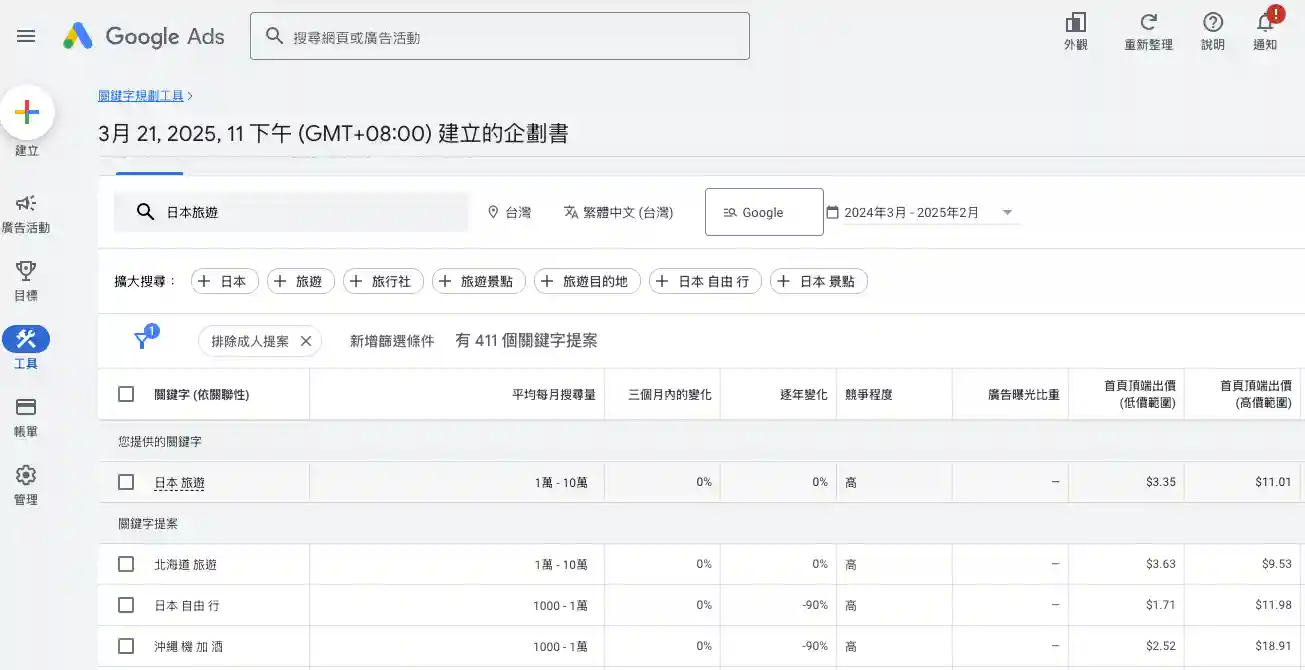
Task: Click the notifications bell icon
Action: coord(1265,24)
